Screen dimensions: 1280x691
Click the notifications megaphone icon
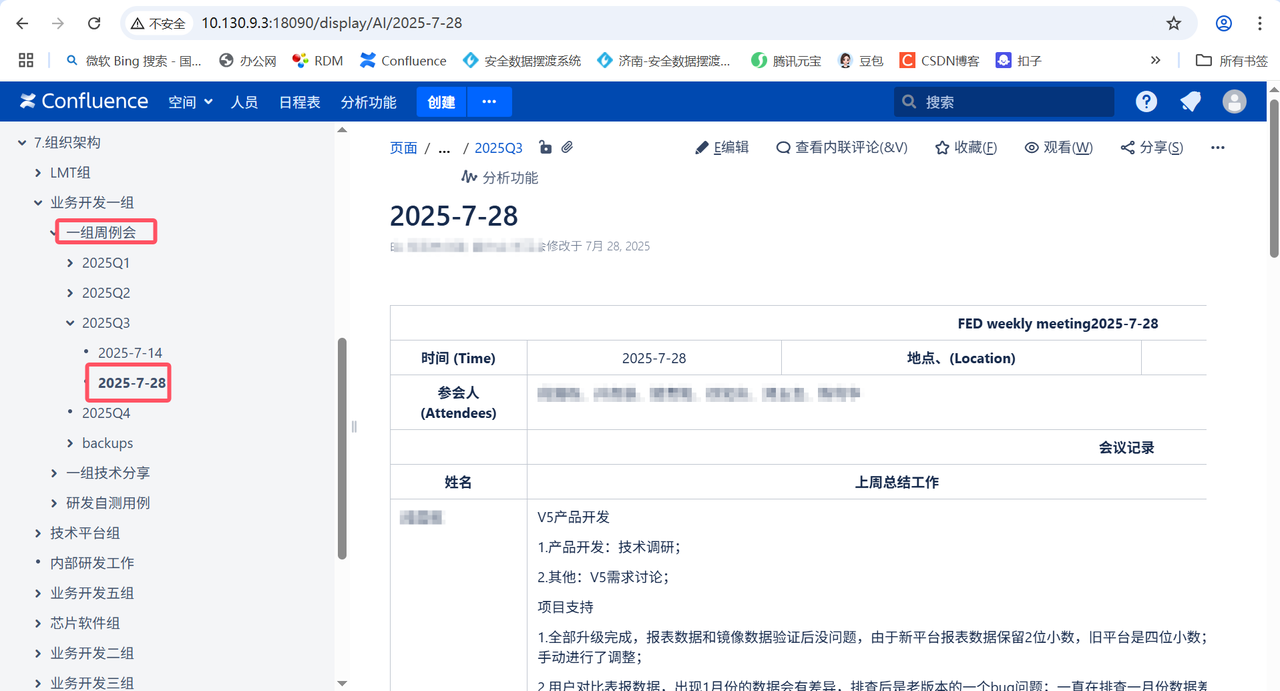pyautogui.click(x=1190, y=101)
